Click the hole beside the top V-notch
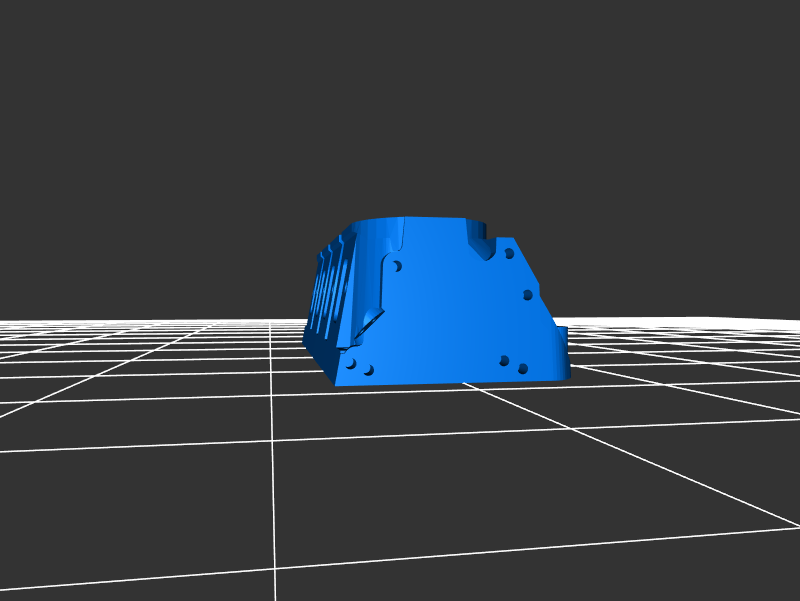The image size is (800, 601). point(509,254)
